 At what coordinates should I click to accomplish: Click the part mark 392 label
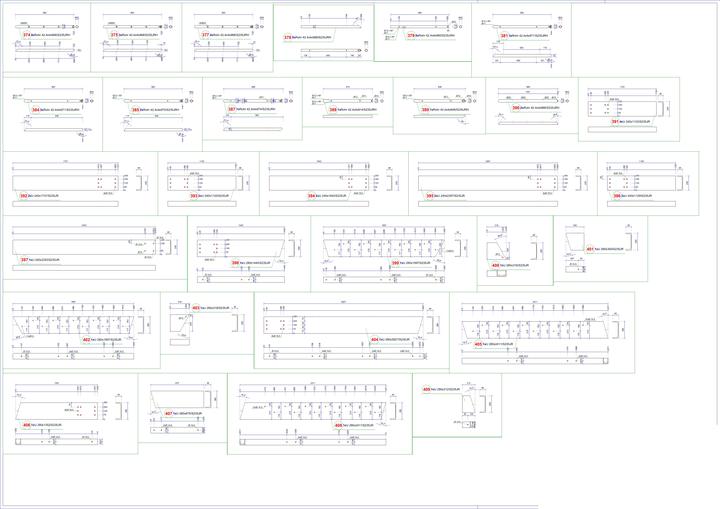coord(23,196)
